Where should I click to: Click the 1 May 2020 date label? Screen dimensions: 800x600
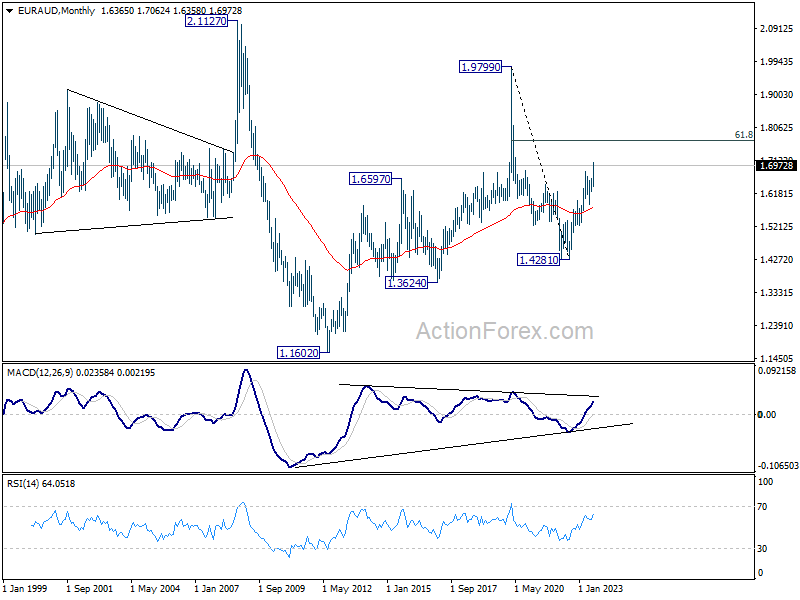coord(539,589)
